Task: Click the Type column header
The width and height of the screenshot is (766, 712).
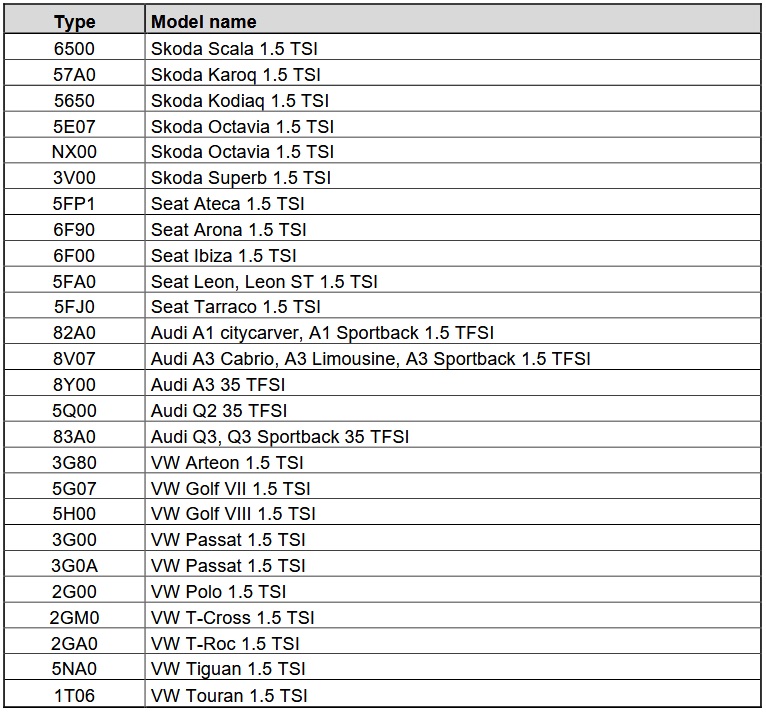Action: pyautogui.click(x=74, y=21)
